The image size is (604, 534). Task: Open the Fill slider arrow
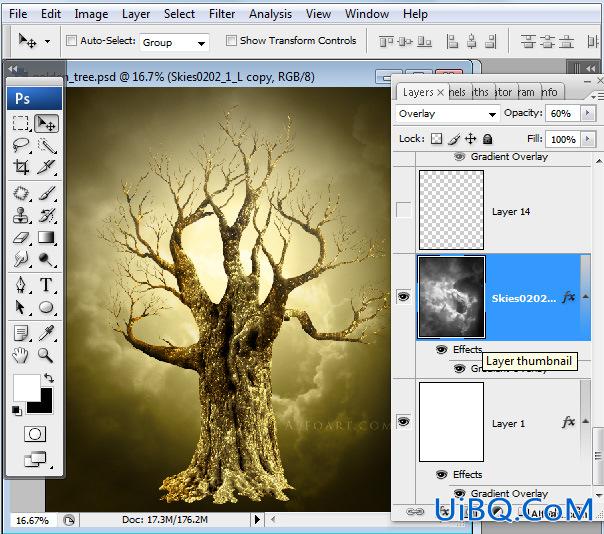click(588, 139)
